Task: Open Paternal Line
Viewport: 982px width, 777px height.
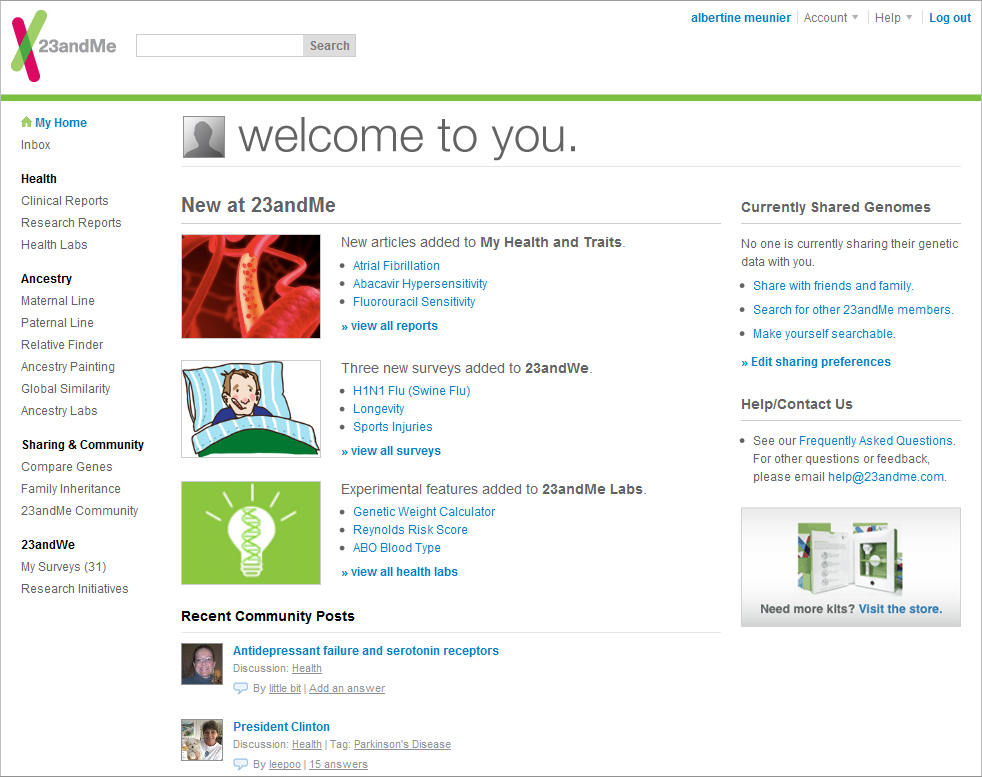Action: 58,322
